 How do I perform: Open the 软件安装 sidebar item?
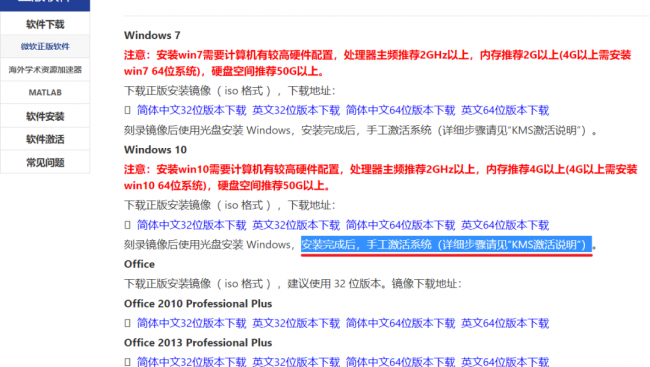(45, 117)
